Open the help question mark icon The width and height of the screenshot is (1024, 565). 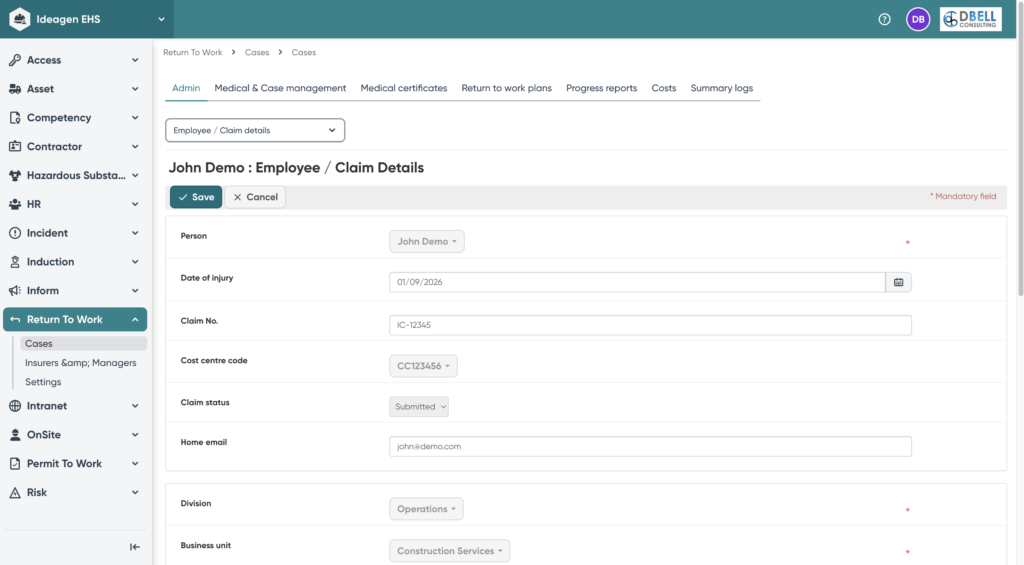tap(884, 20)
